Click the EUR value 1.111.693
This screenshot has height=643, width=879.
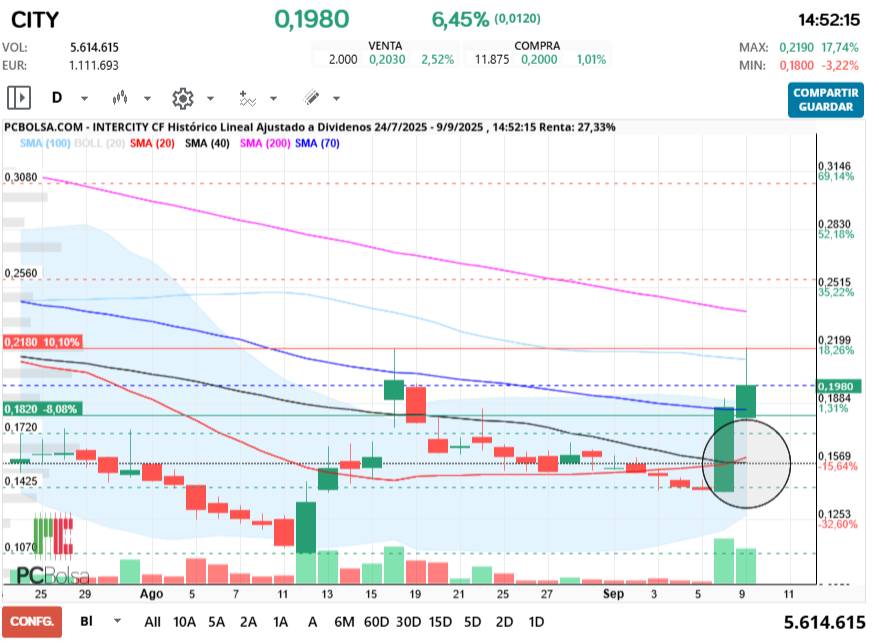click(x=94, y=66)
